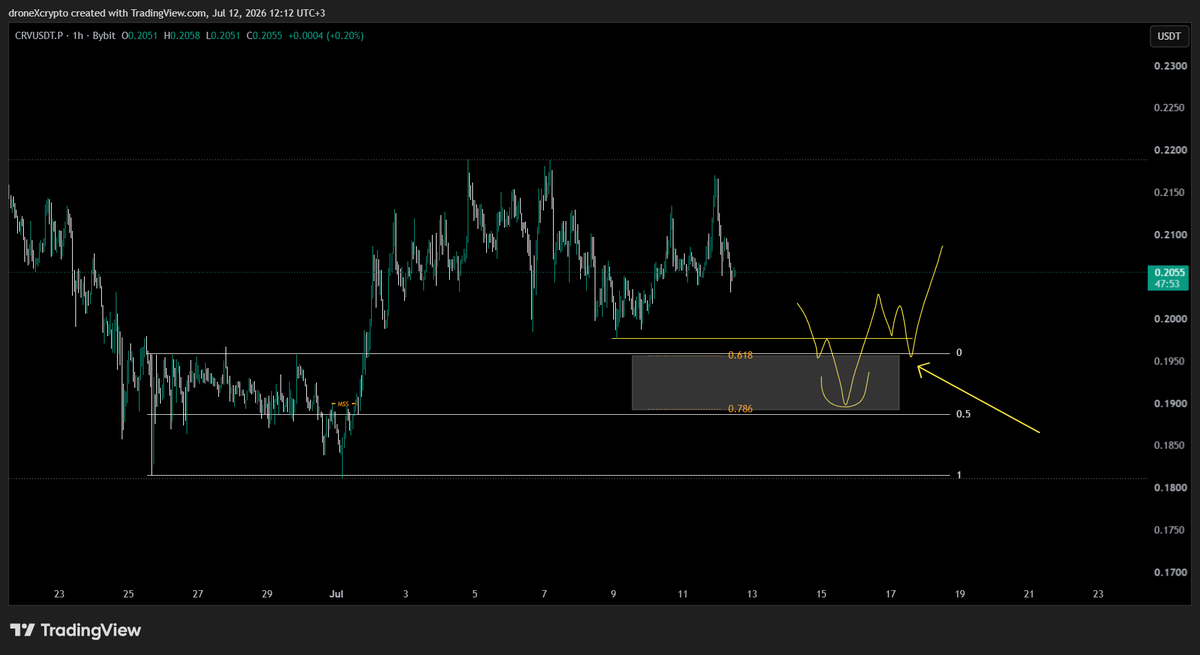Click the 17 date label on time axis
Screen dimensions: 1200x655
pos(890,594)
